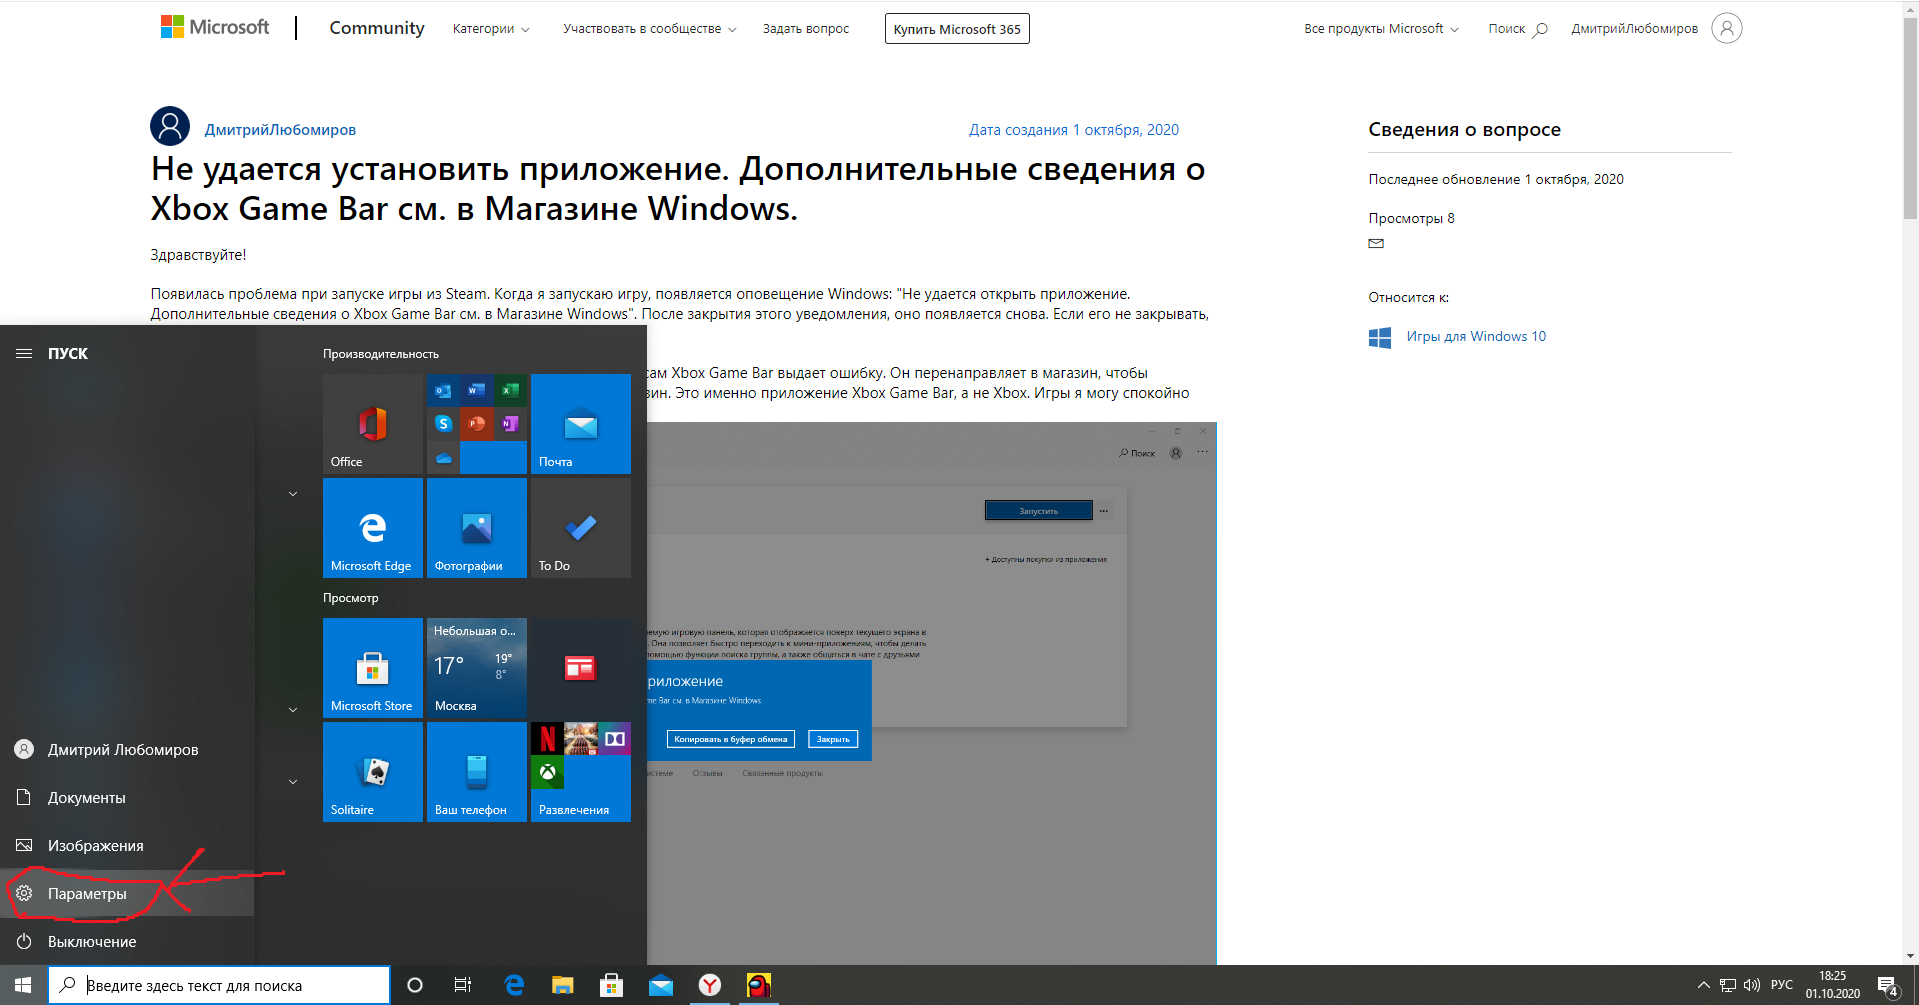The image size is (1919, 1005).
Task: Open the To Do tile
Action: point(581,528)
